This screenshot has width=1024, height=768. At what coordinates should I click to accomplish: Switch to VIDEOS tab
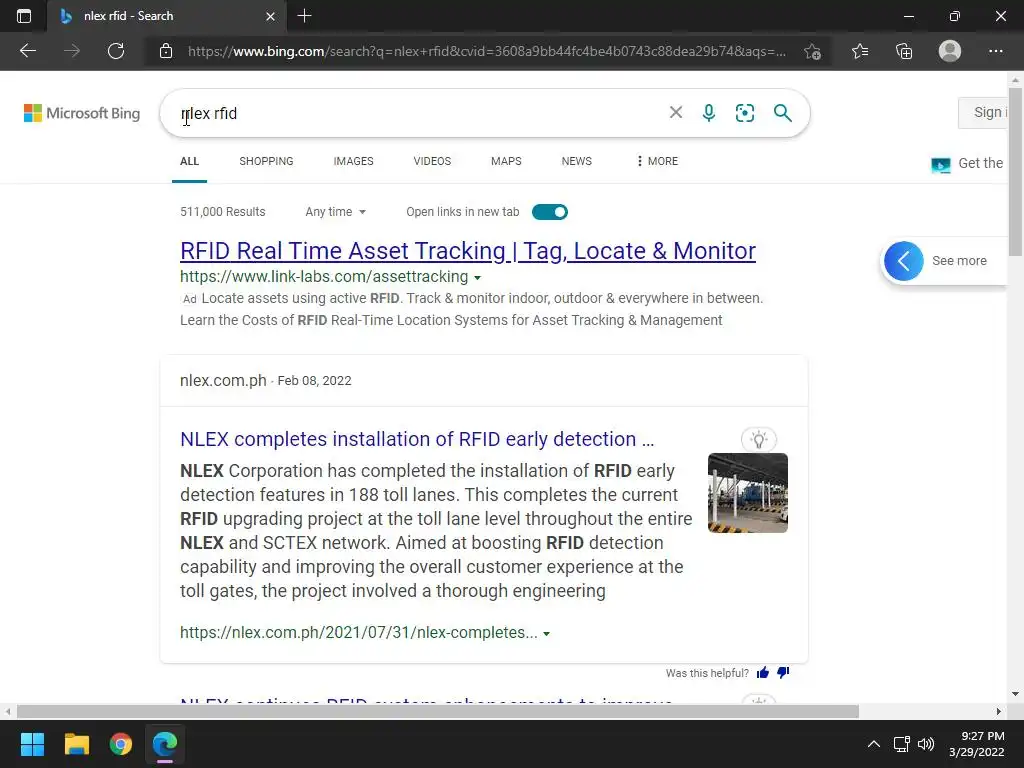(x=432, y=161)
